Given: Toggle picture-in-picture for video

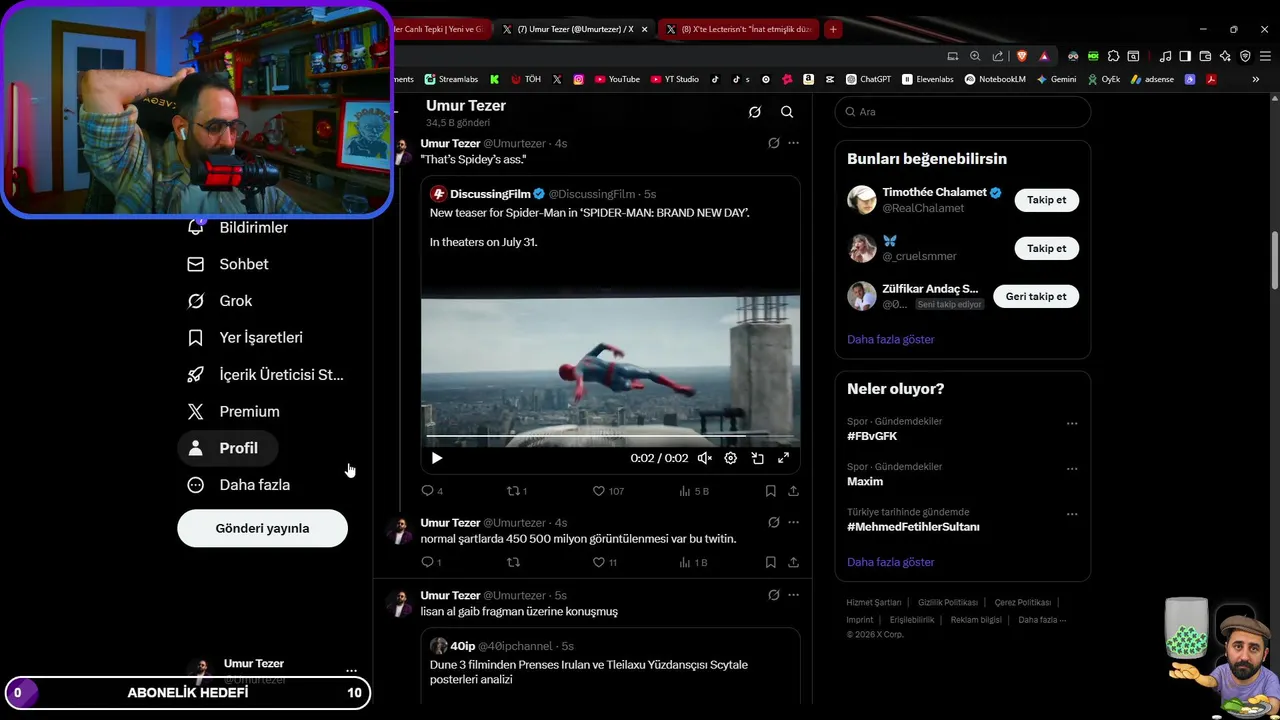Looking at the screenshot, I should click(757, 458).
